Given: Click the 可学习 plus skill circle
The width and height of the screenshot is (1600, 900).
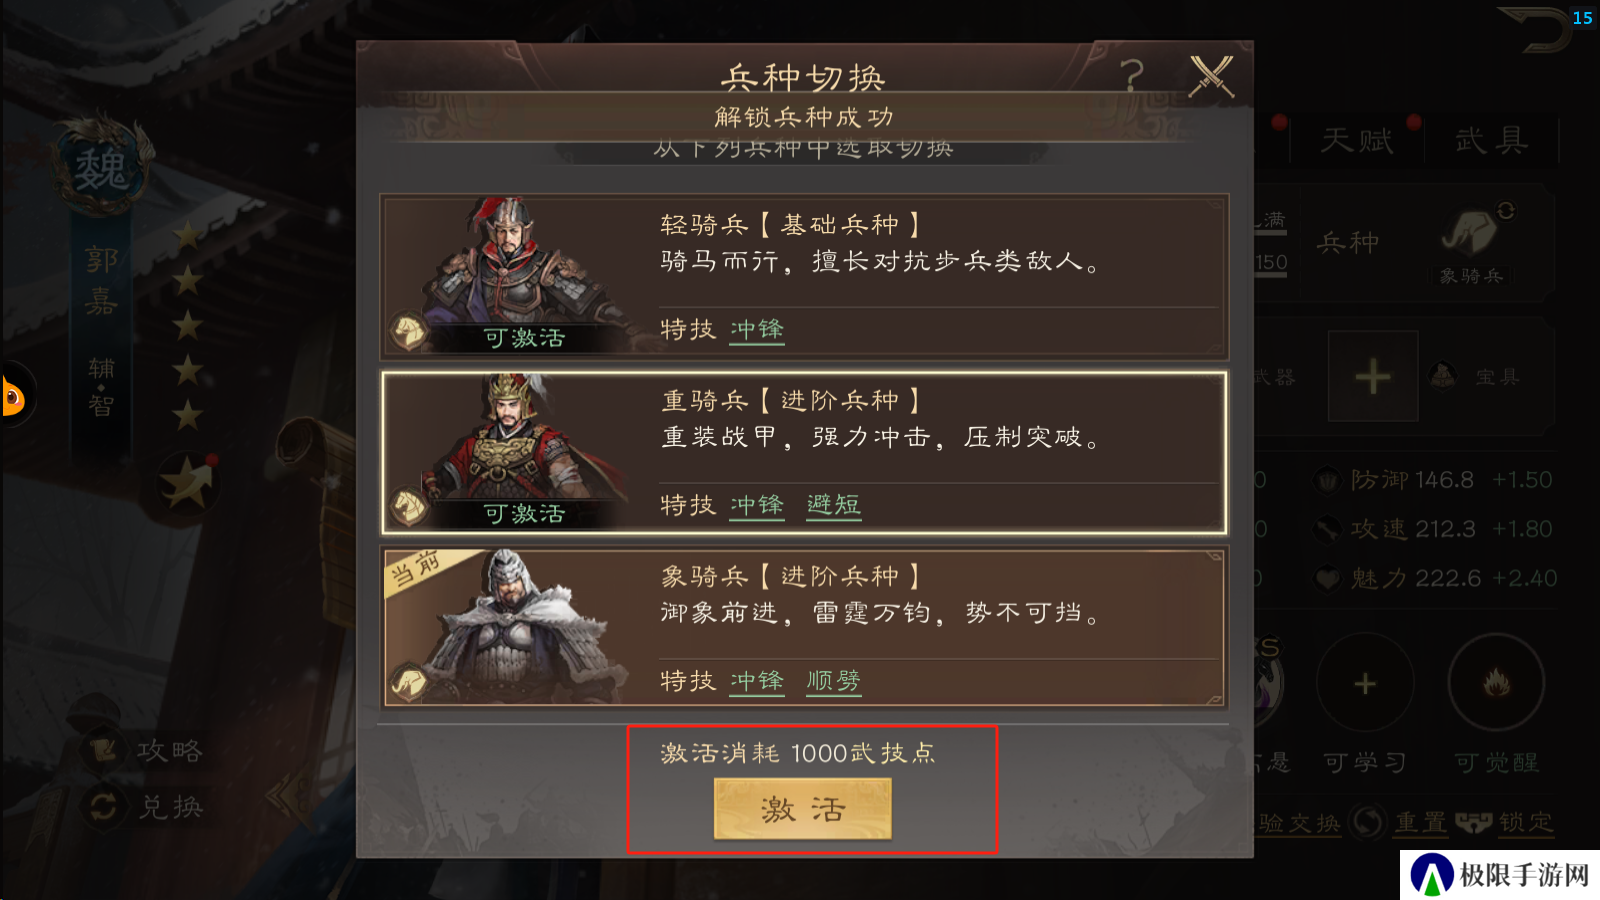Looking at the screenshot, I should (x=1365, y=684).
